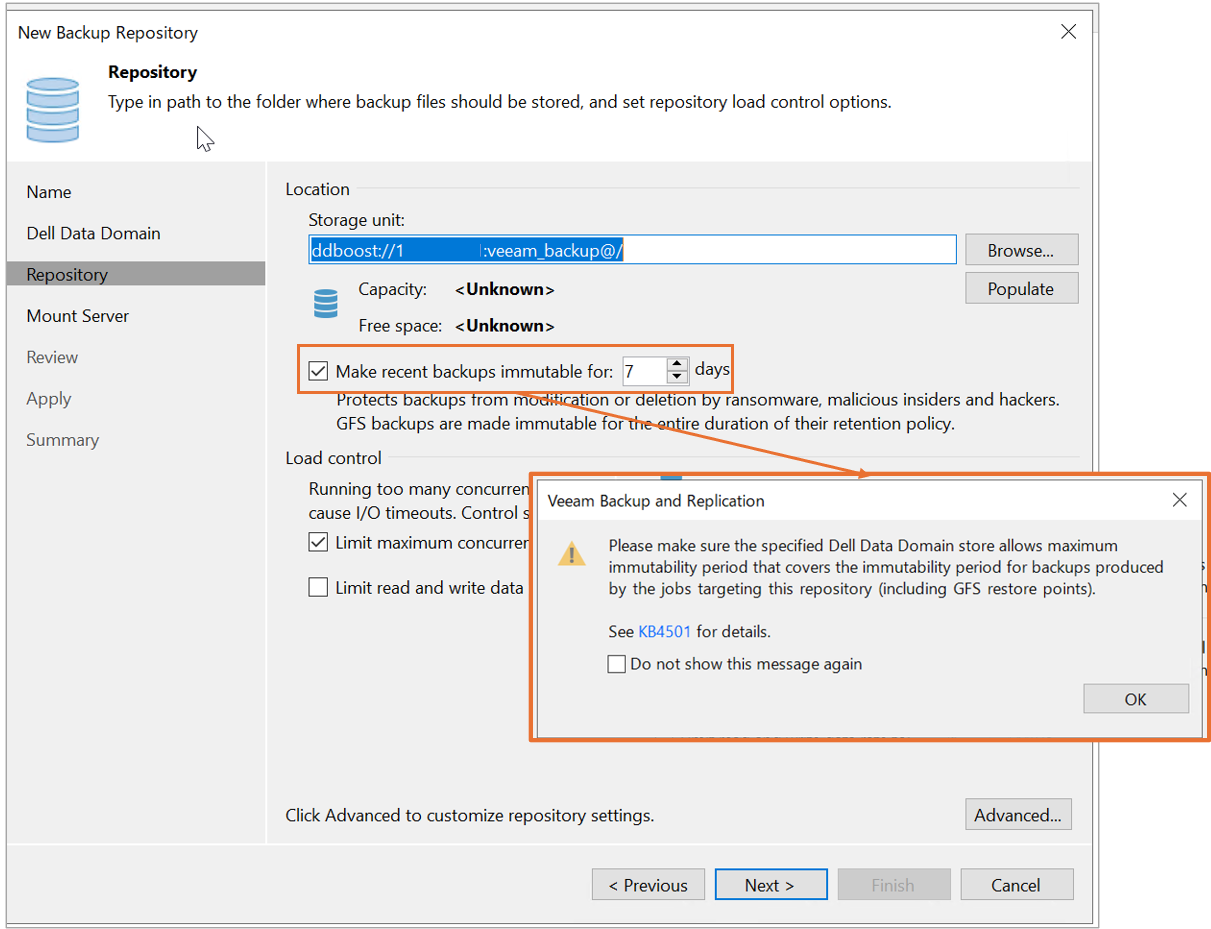Viewport: 1211px width, 929px height.
Task: Click the Free space <Unknown> value
Action: (505, 326)
